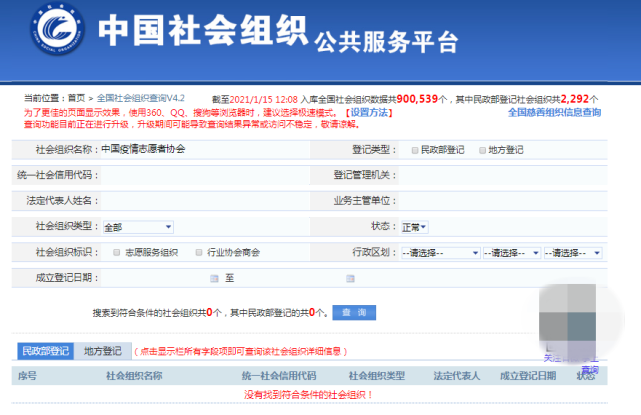Open end date calendar picker icon
Screen dimensions: 641x415
pyautogui.click(x=350, y=278)
